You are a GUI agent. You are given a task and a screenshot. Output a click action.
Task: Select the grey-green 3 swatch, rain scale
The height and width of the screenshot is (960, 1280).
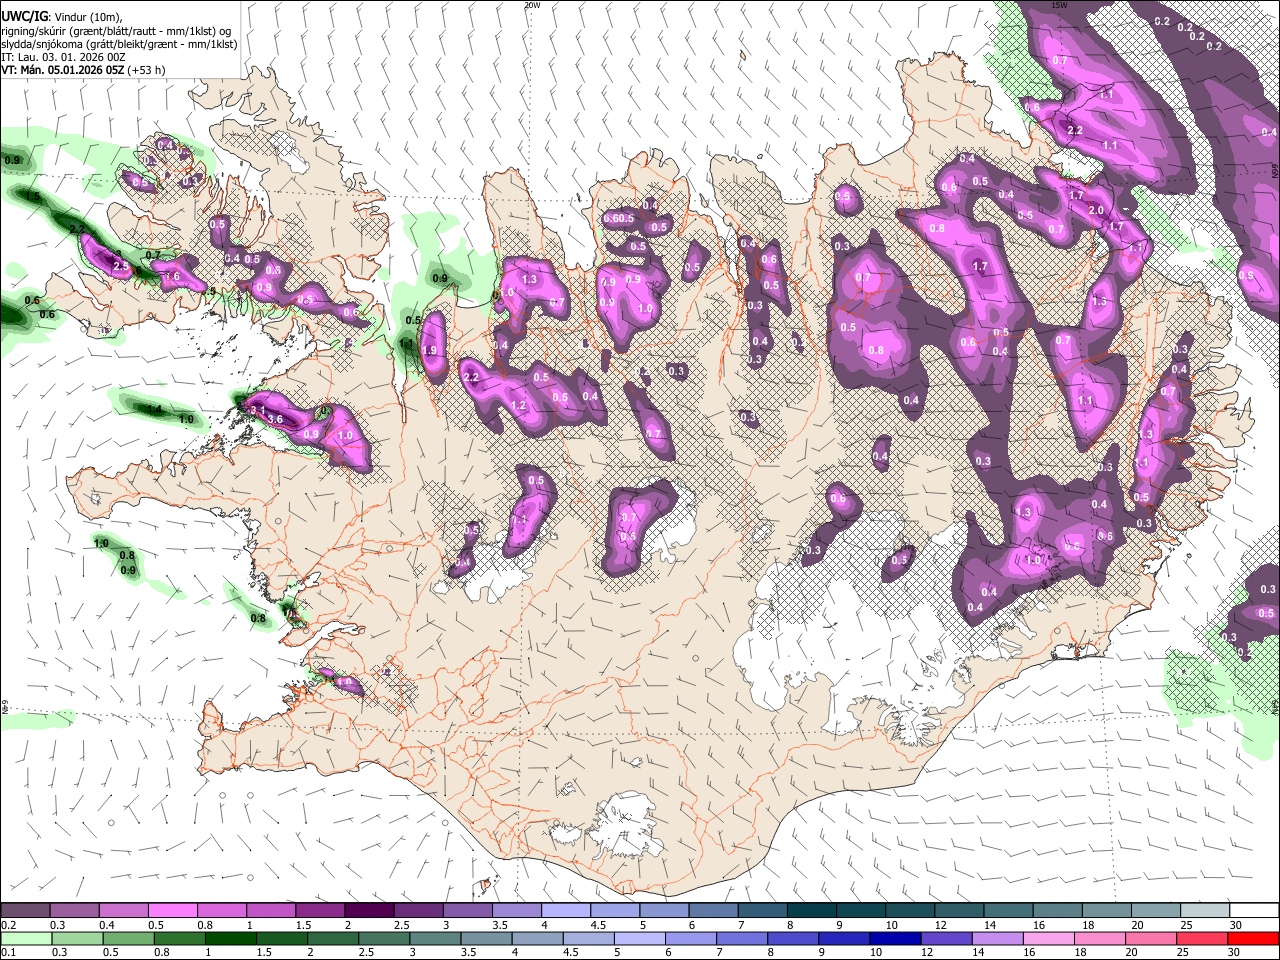point(435,938)
